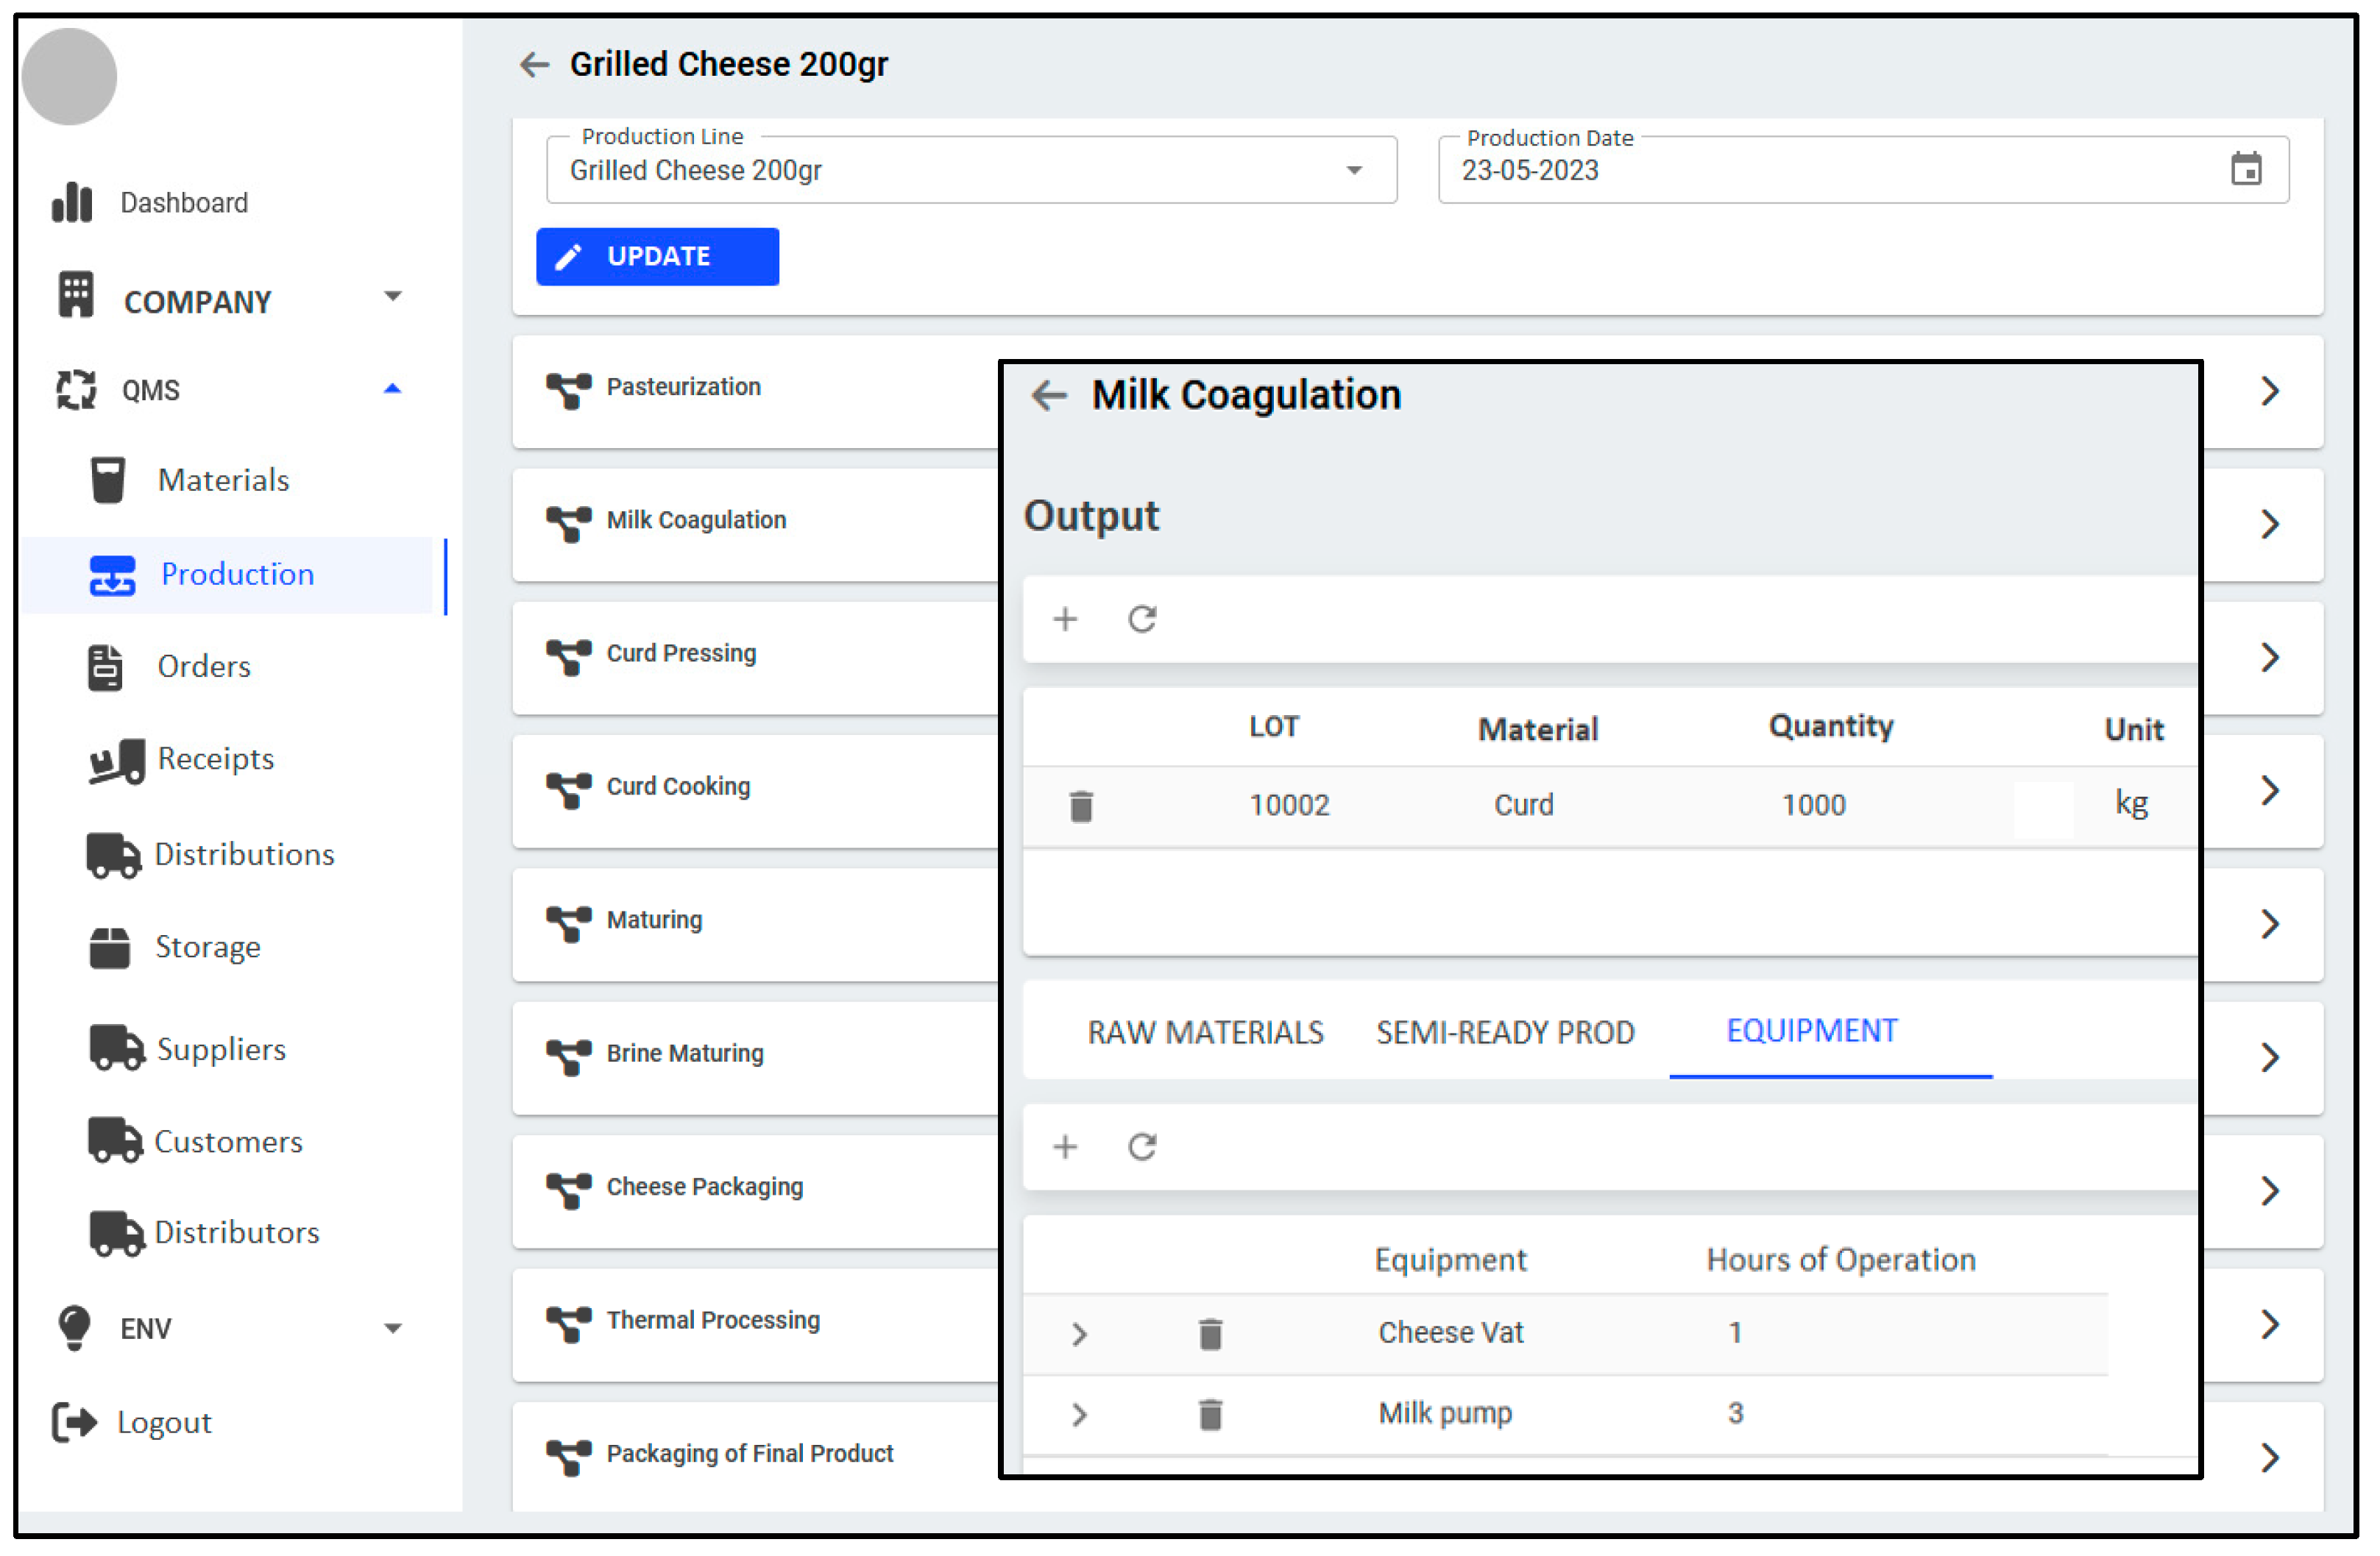Open the Production Line dropdown
This screenshot has height=1556, width=2380.
pos(1354,171)
